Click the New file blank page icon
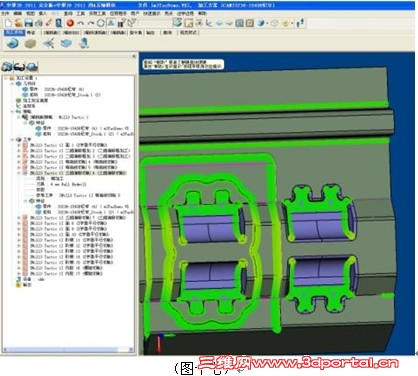 9,23
